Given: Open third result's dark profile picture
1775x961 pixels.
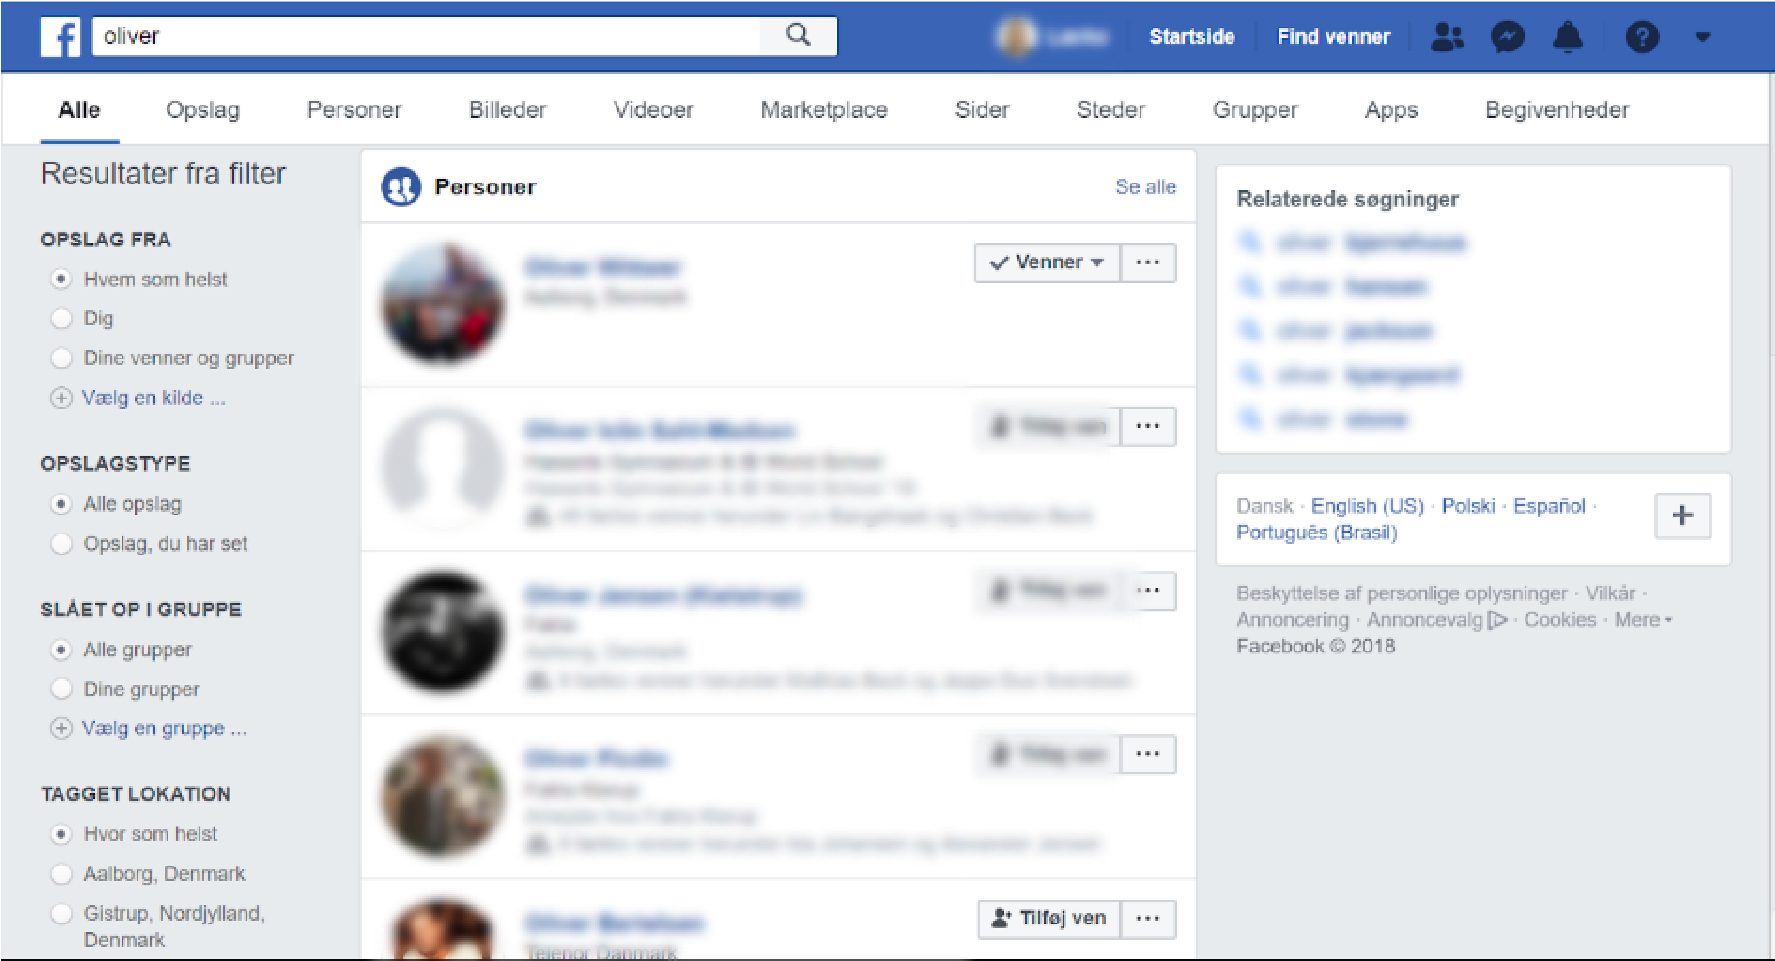Looking at the screenshot, I should coord(443,632).
